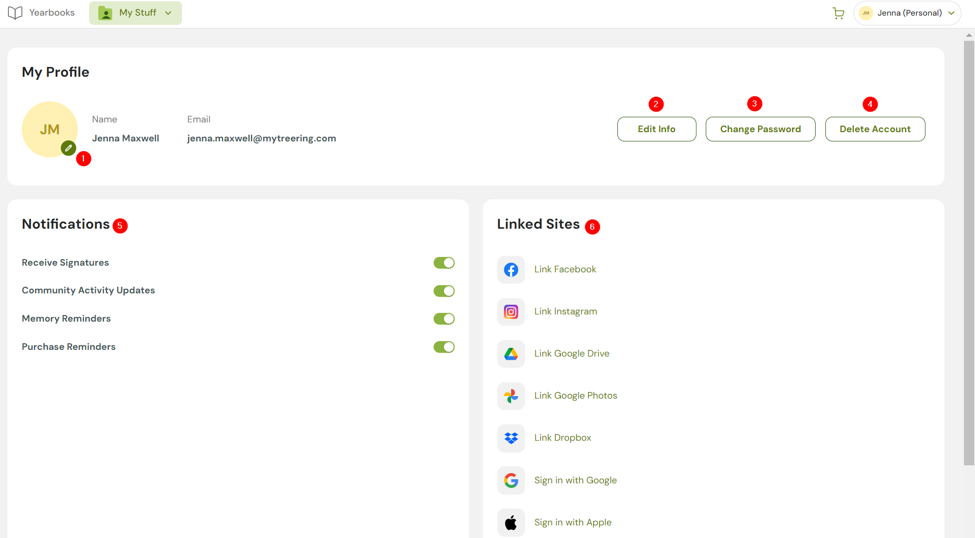Viewport: 975px width, 538px height.
Task: Select the Delete Account button
Action: pos(874,129)
